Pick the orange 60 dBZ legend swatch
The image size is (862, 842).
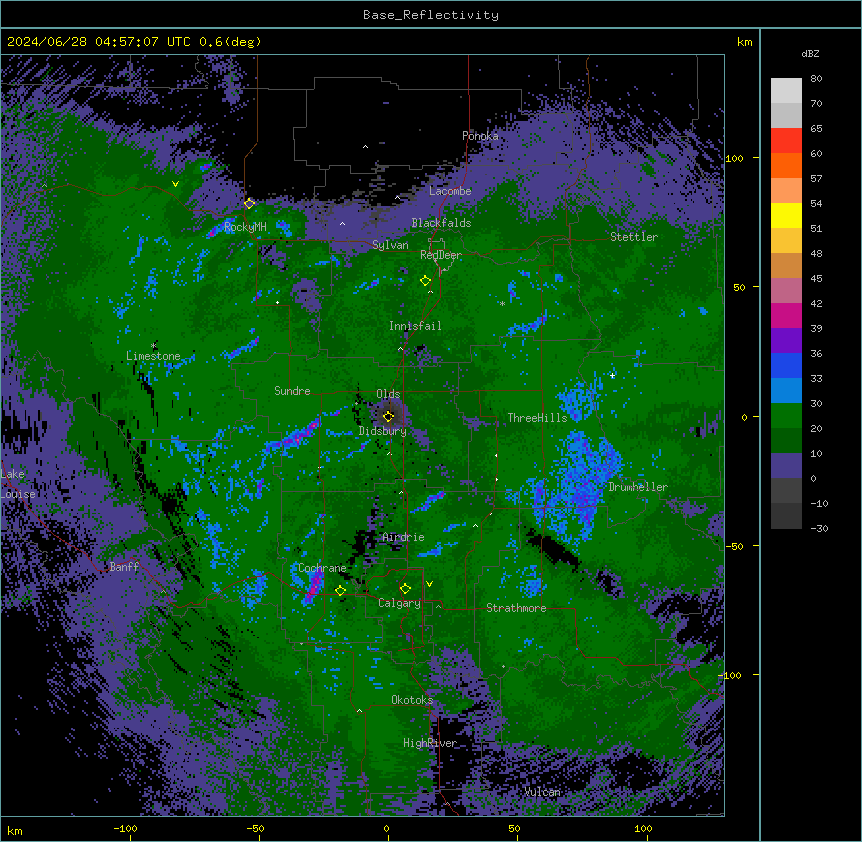click(786, 165)
